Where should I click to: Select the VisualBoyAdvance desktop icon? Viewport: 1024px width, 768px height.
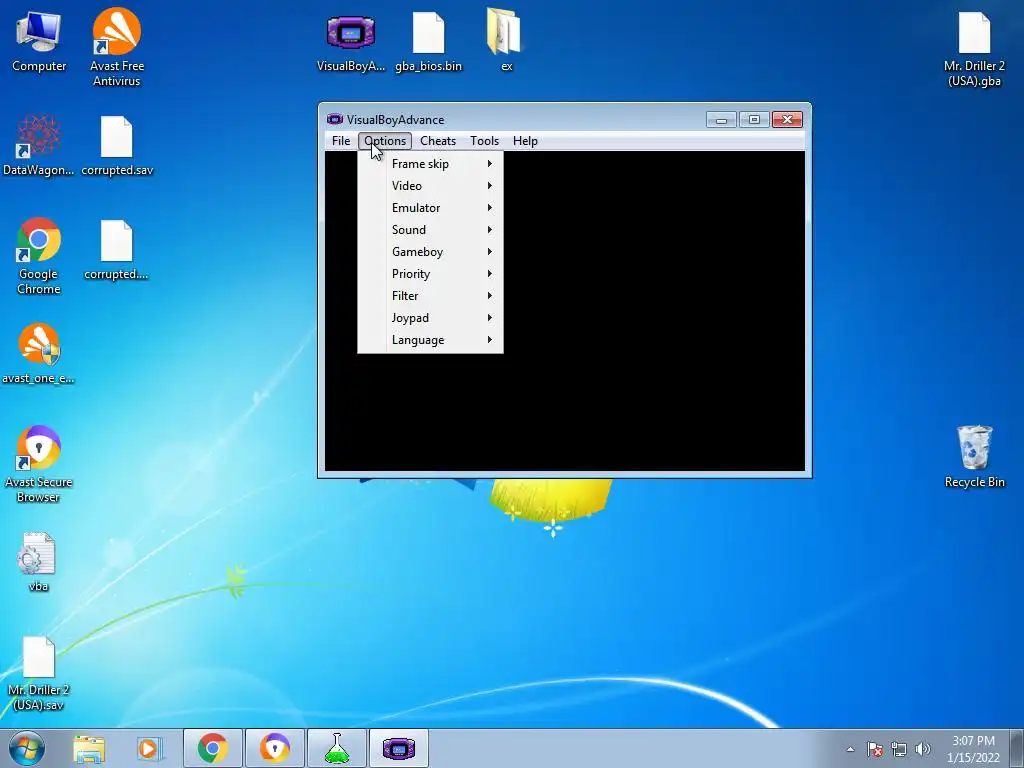(x=351, y=41)
